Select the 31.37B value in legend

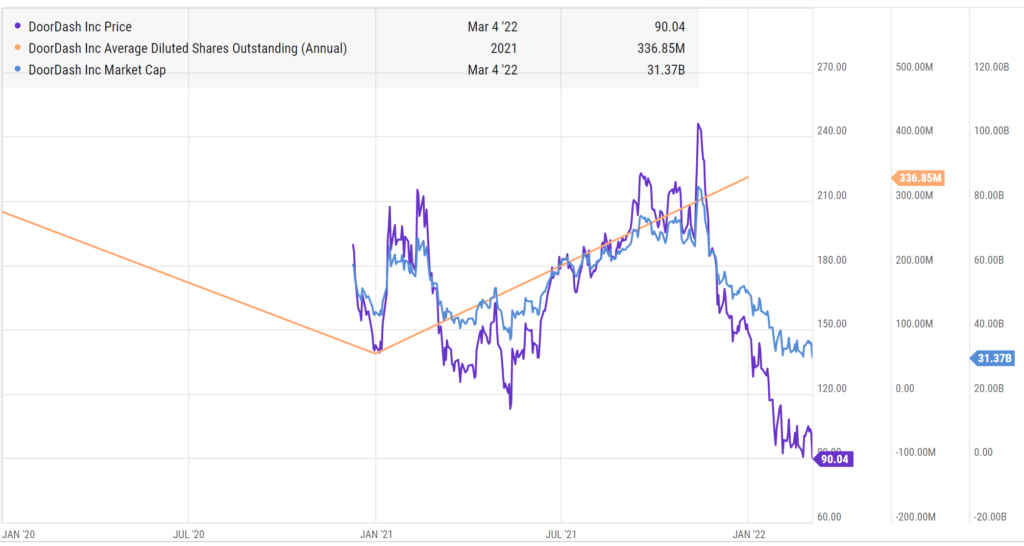[665, 70]
